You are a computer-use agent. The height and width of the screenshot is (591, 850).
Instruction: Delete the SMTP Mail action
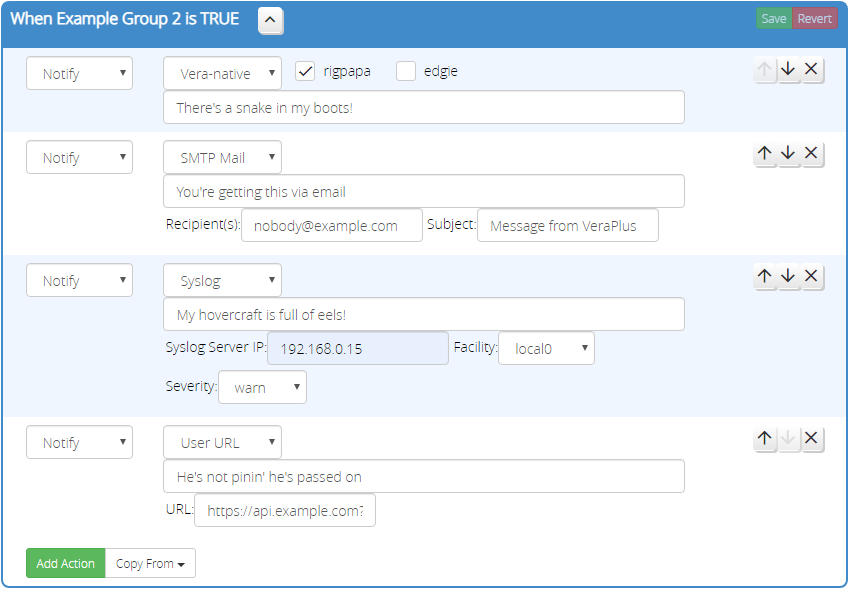[x=811, y=153]
